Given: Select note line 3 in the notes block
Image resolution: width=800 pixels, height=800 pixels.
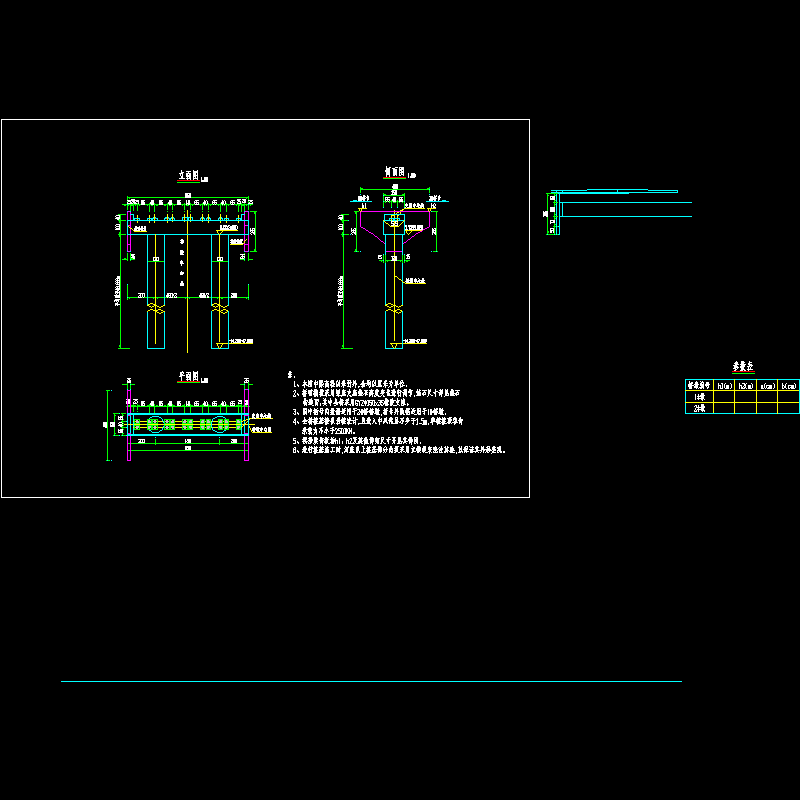Looking at the screenshot, I should 369,412.
